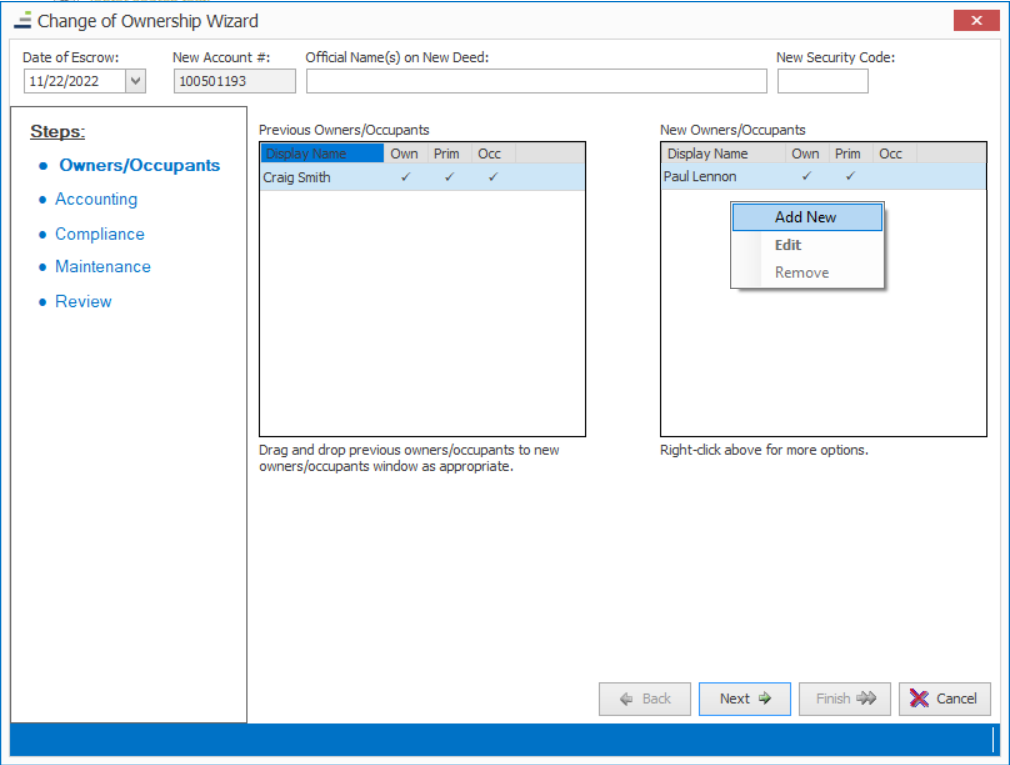Jump to the Maintenance step

click(x=103, y=267)
